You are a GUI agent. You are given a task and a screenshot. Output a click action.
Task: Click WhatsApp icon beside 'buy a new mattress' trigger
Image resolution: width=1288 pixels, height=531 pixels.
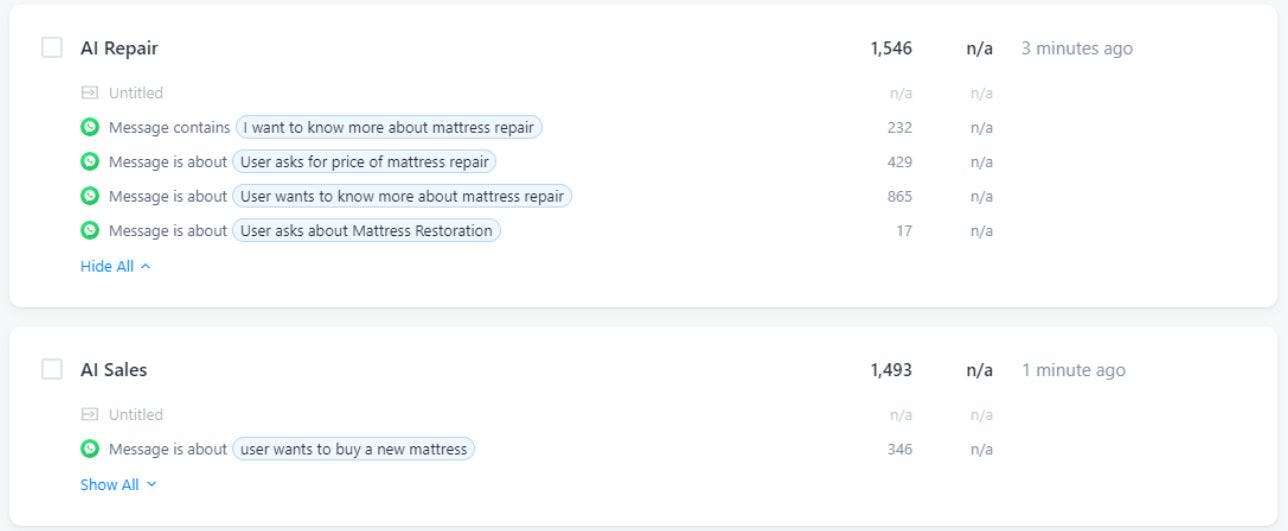90,449
